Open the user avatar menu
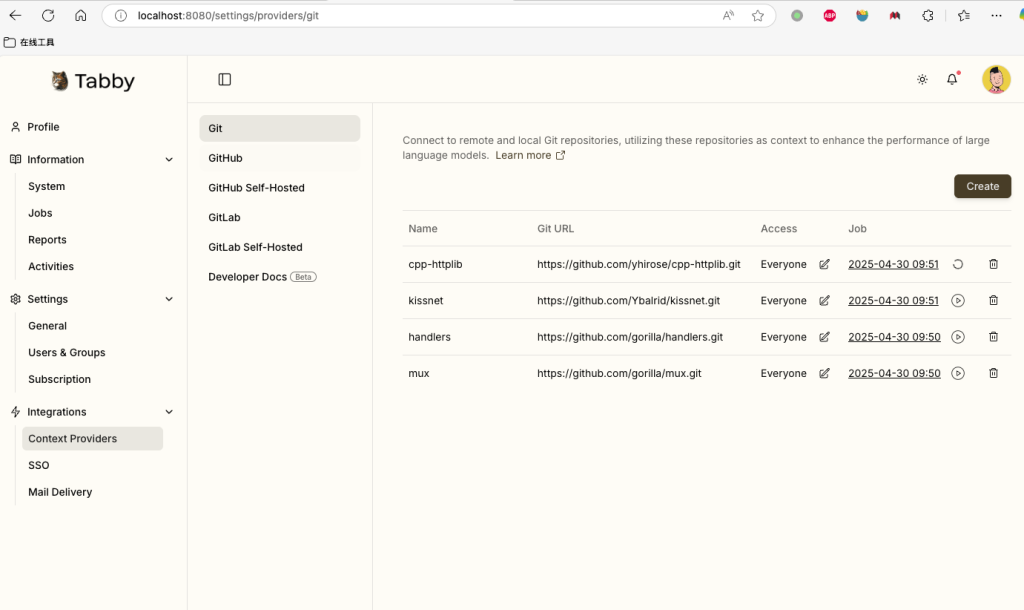Image resolution: width=1024 pixels, height=610 pixels. pos(996,80)
